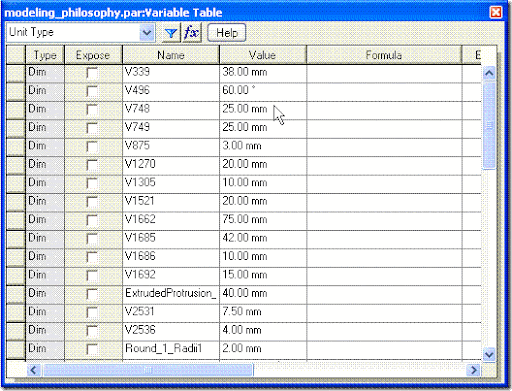Click the Formula cell for V1662
Screen dimensions: 512x391
point(384,220)
